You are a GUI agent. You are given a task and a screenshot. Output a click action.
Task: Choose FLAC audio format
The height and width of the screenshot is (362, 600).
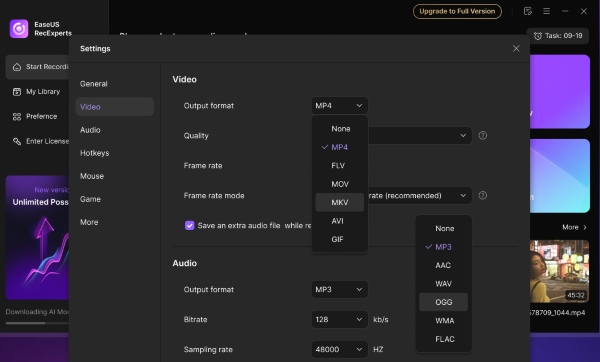(443, 339)
